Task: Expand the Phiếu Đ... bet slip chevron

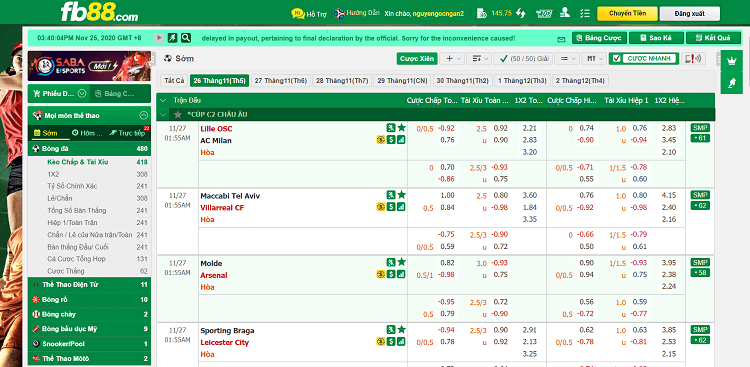Action: [x=82, y=93]
